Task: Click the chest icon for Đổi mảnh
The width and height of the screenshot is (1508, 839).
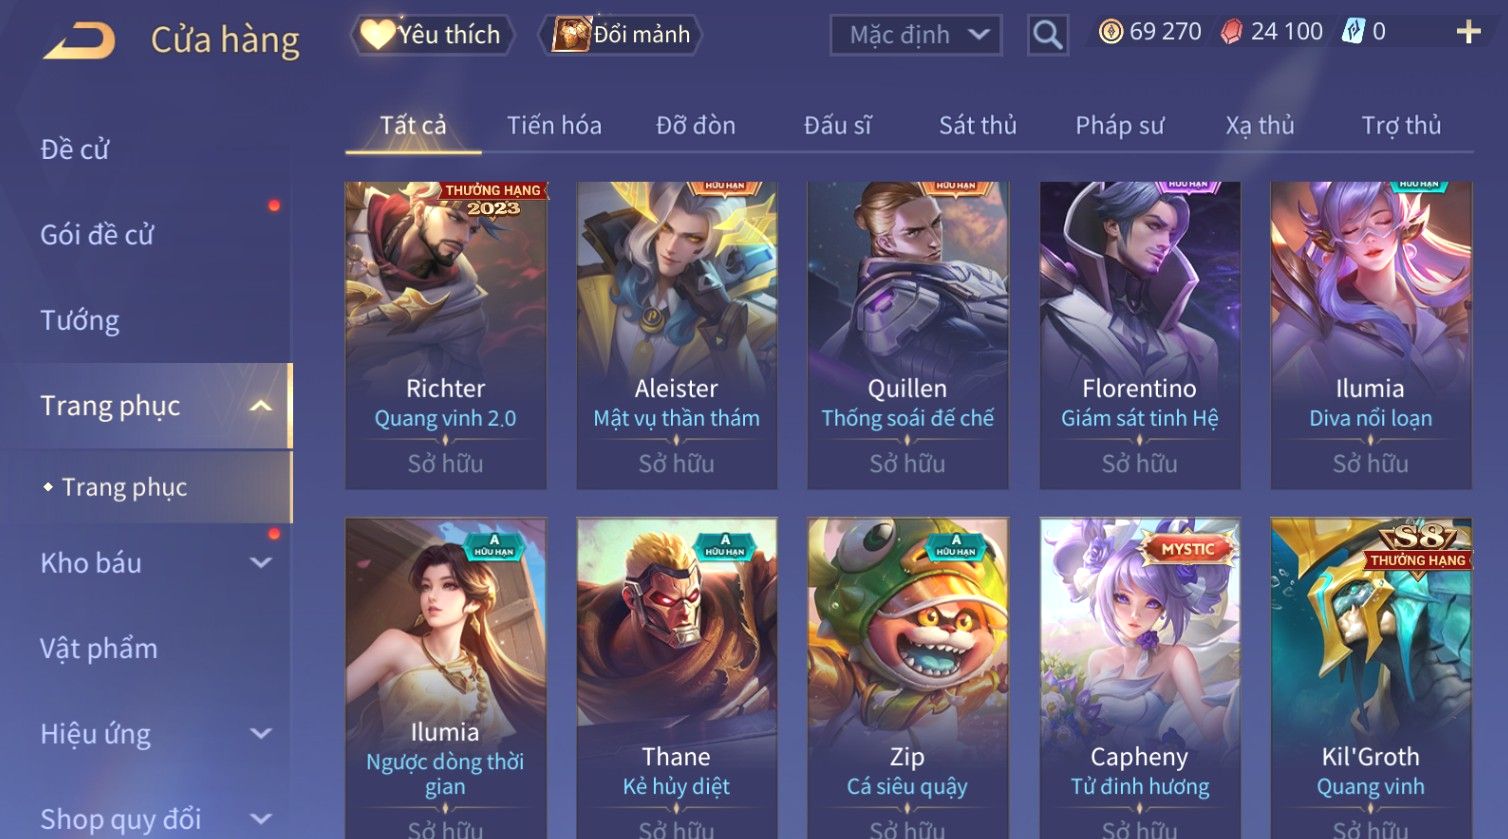Action: click(x=571, y=34)
